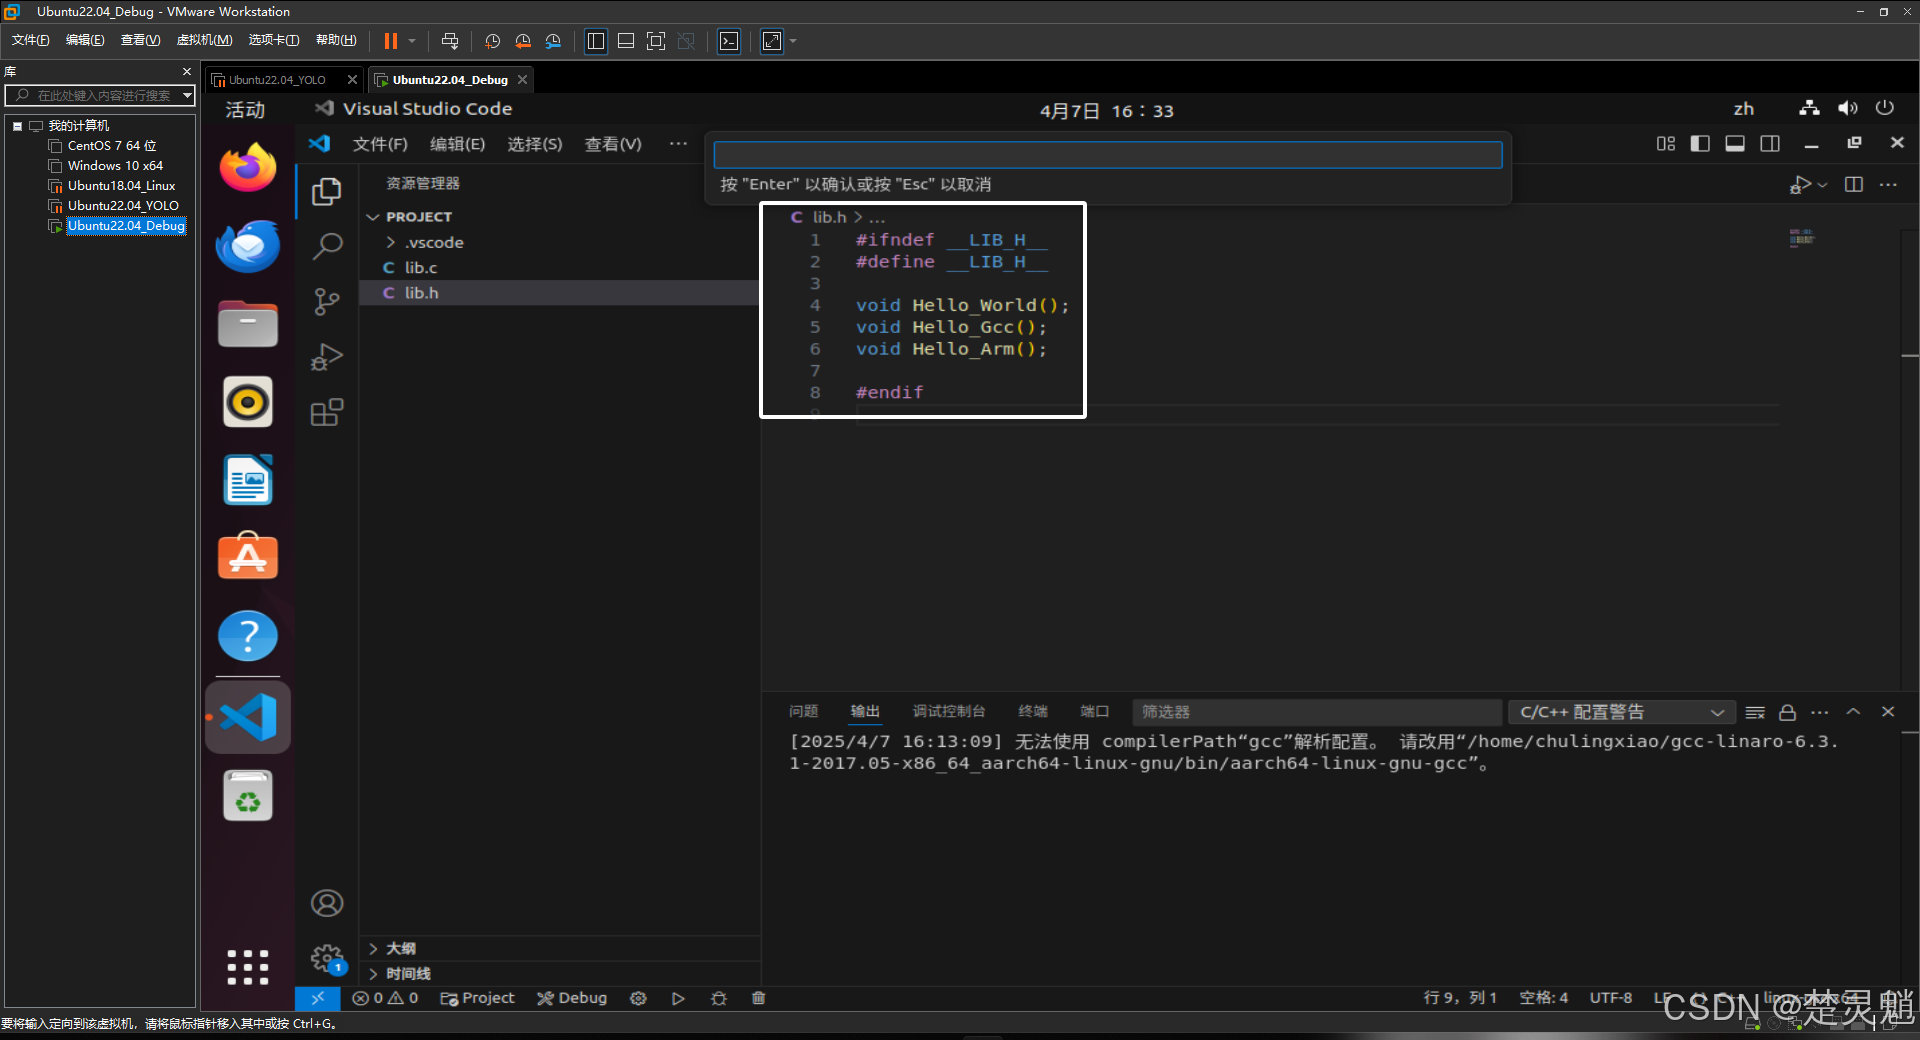The width and height of the screenshot is (1920, 1040).
Task: Toggle VMware thumbnail bar view
Action: [626, 41]
